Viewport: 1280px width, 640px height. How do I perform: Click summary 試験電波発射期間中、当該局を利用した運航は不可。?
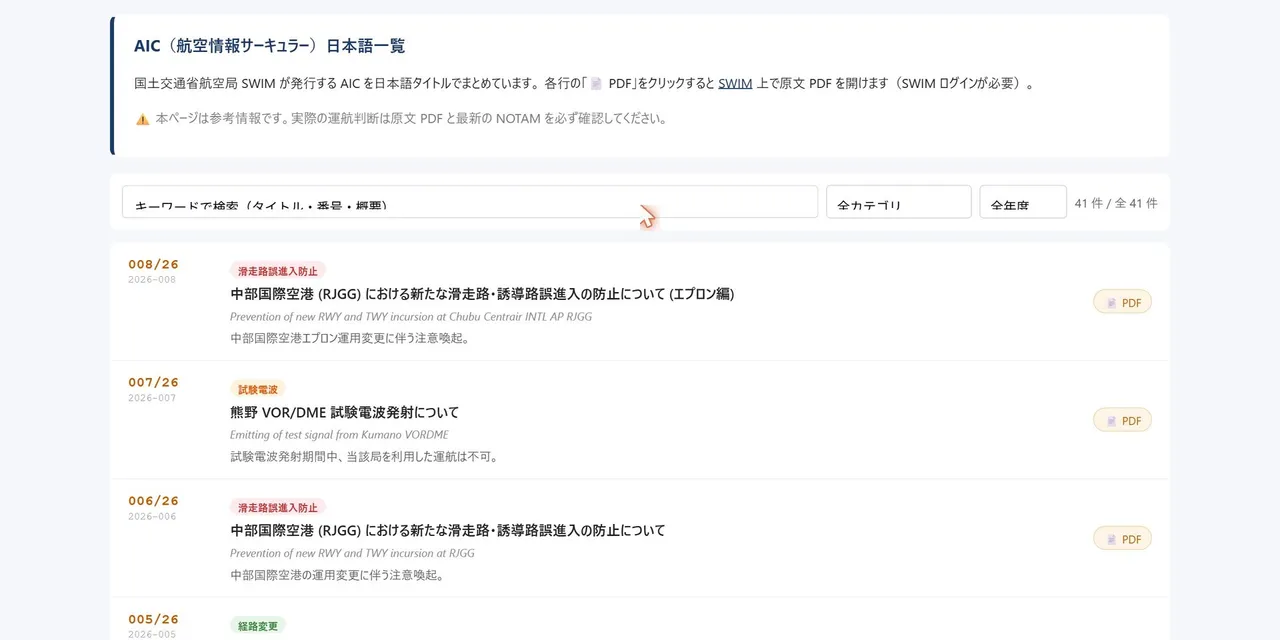pyautogui.click(x=364, y=457)
